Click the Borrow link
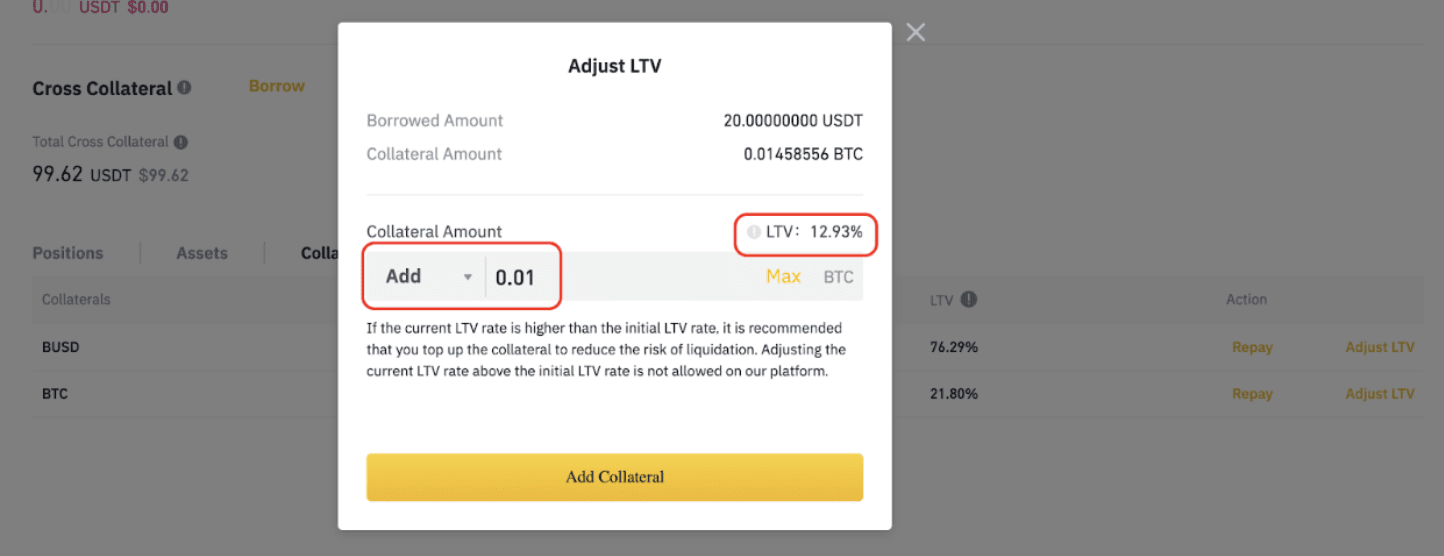This screenshot has height=556, width=1444. [277, 86]
